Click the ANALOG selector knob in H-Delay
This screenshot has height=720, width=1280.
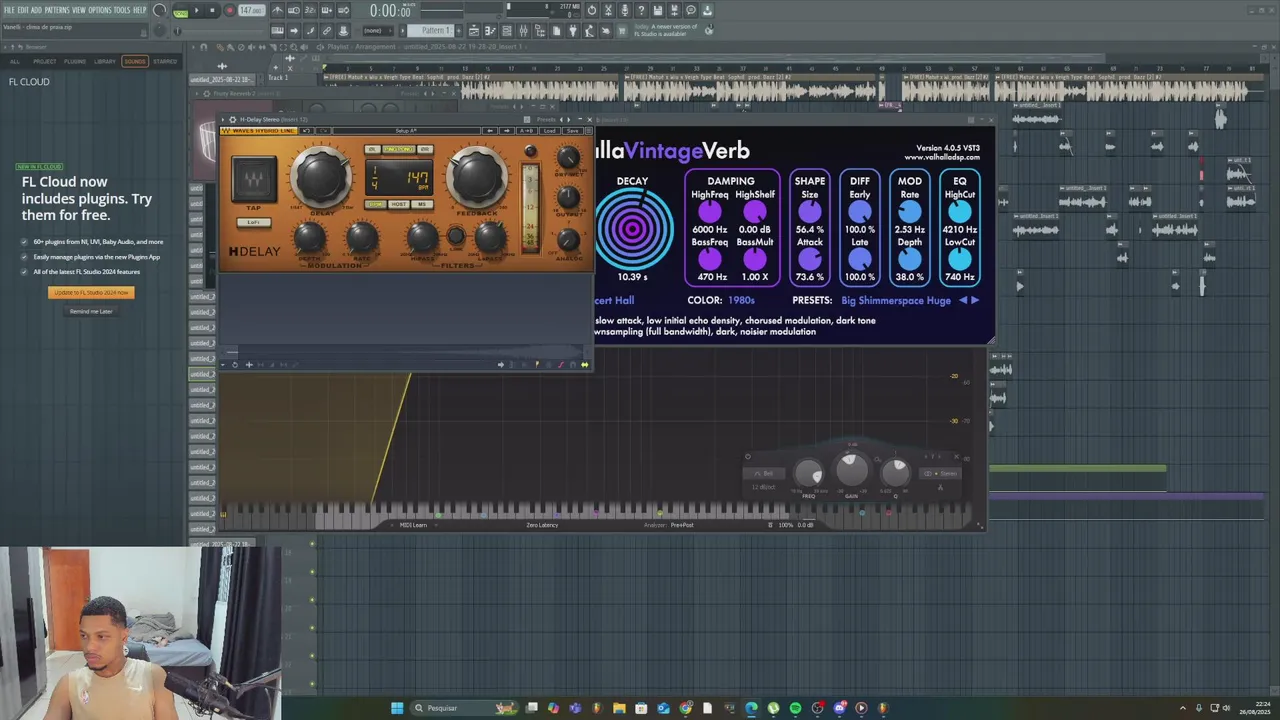(x=568, y=240)
